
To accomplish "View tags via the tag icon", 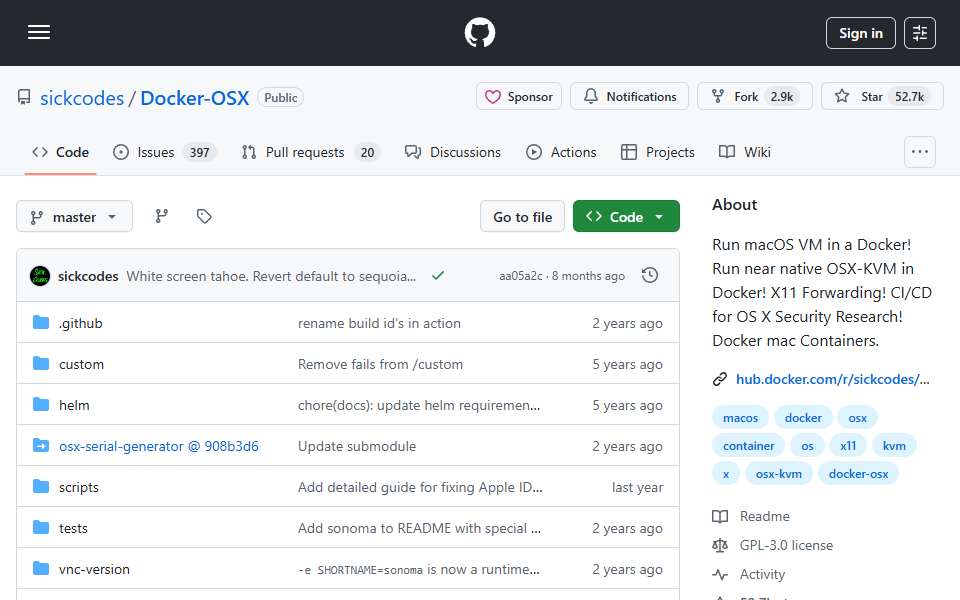I will [x=204, y=216].
